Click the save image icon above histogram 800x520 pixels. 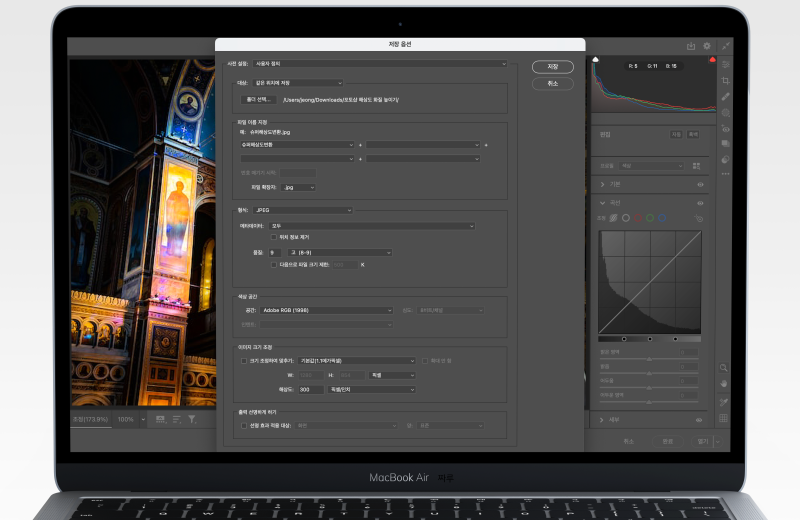click(691, 46)
